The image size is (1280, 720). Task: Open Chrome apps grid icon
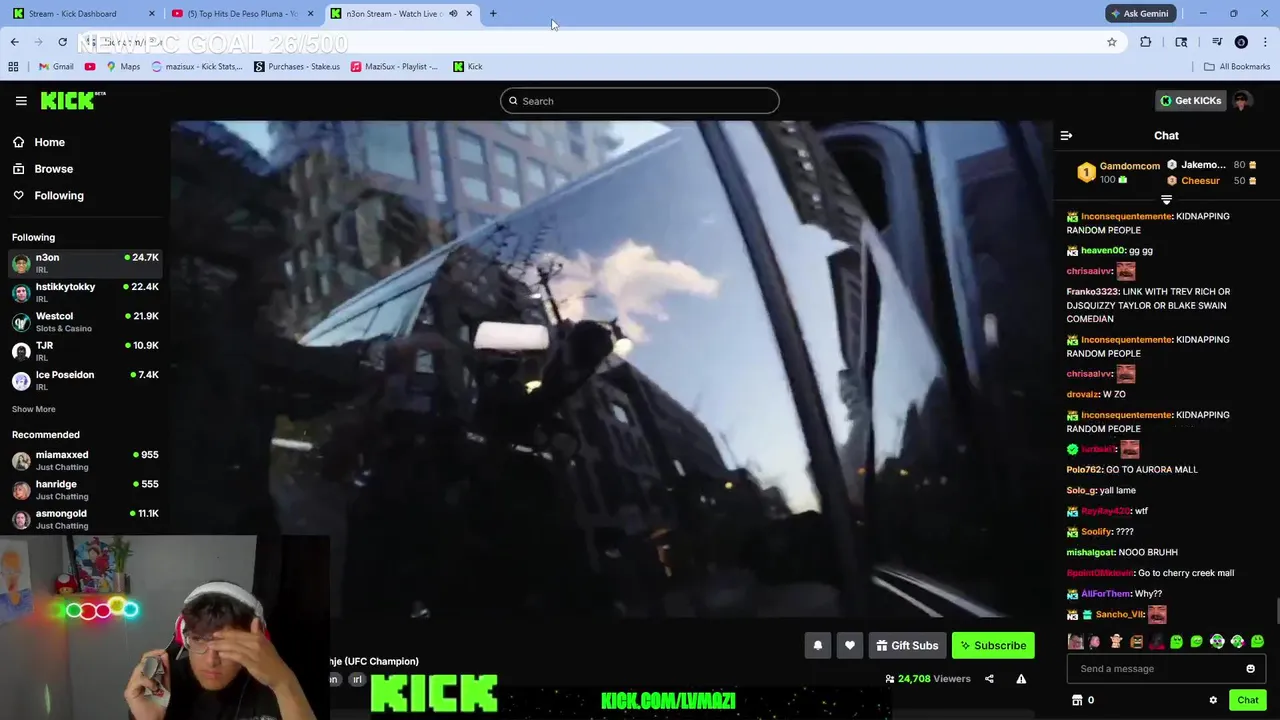coord(13,67)
